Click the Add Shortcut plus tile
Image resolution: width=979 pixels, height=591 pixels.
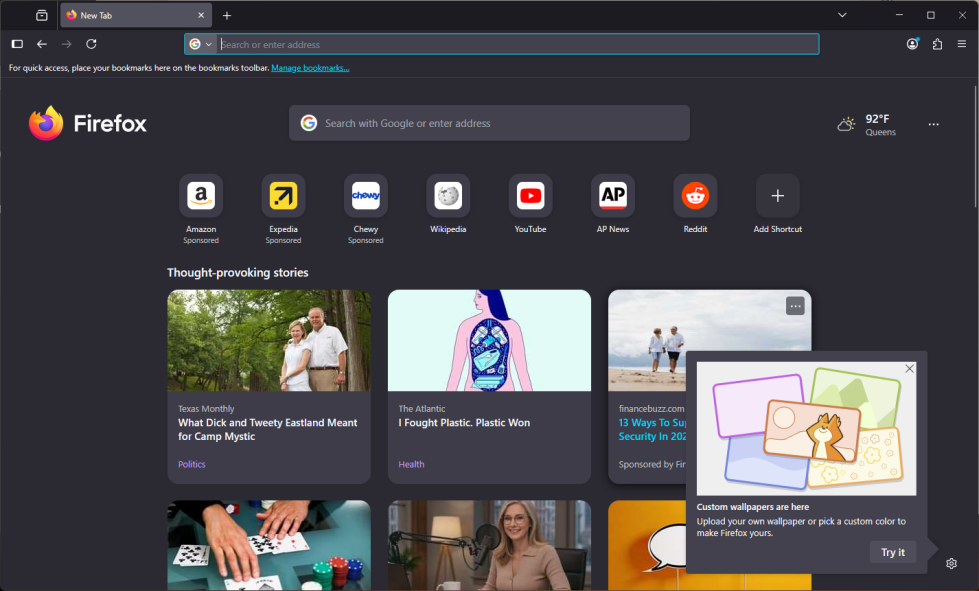pyautogui.click(x=777, y=196)
